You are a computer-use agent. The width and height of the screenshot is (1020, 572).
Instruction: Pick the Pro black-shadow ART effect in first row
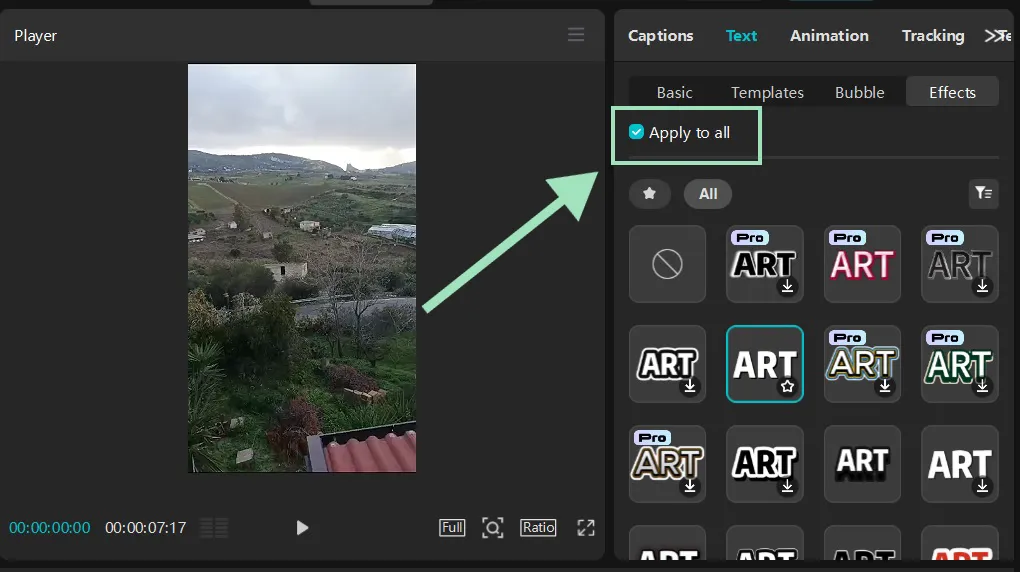click(764, 264)
